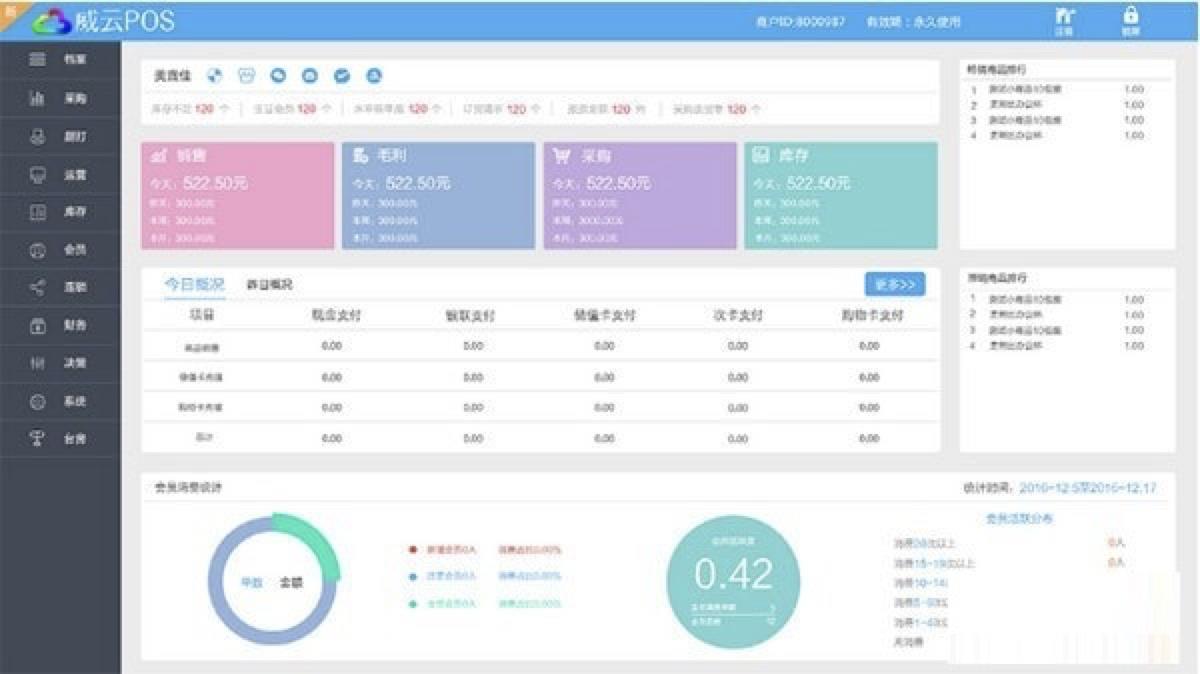Switch to the 昨日概况 tab
Viewport: 1200px width, 674px height.
[x=269, y=285]
